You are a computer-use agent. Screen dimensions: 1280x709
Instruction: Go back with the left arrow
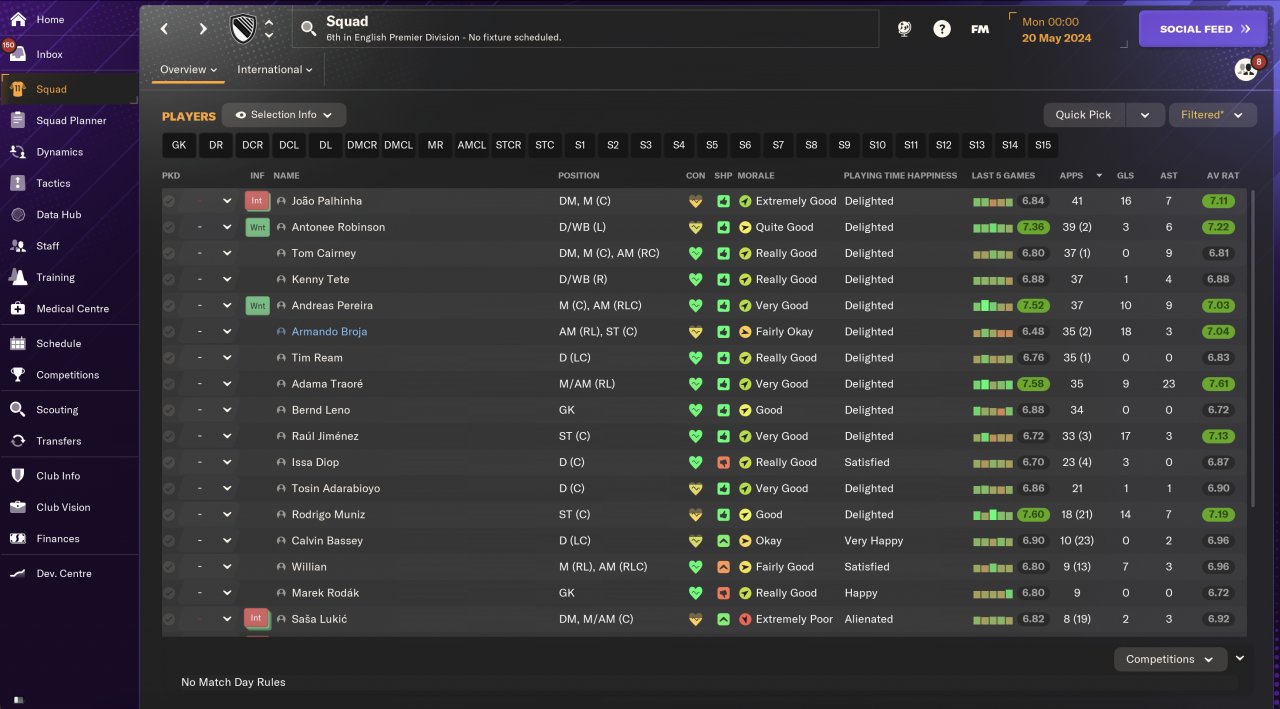tap(165, 29)
